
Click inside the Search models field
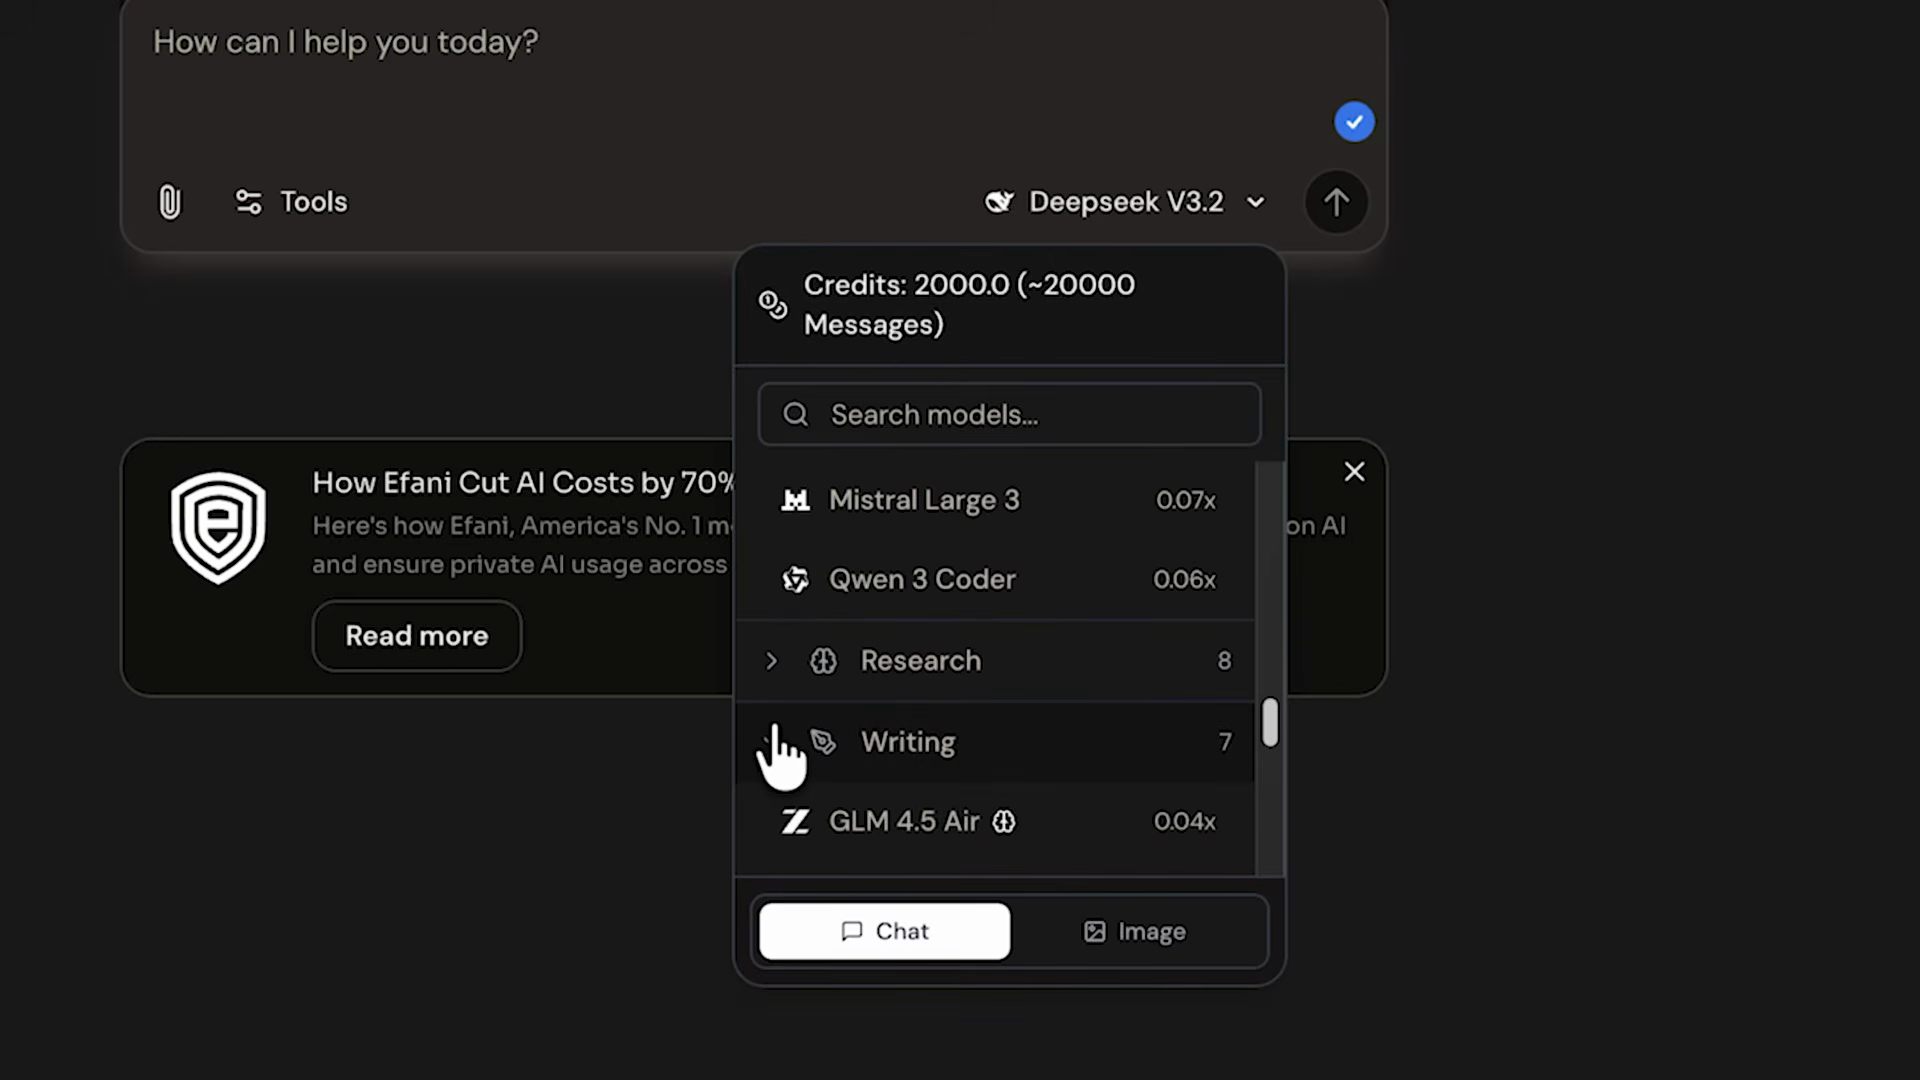click(x=1008, y=414)
